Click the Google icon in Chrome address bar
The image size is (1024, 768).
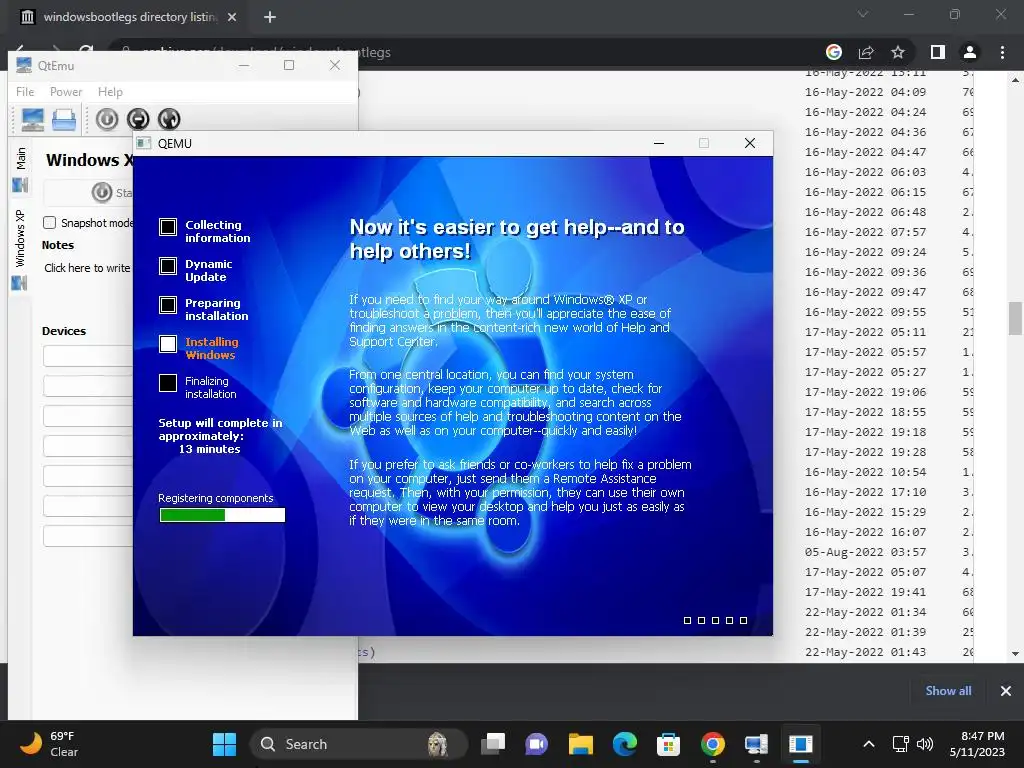(x=834, y=52)
